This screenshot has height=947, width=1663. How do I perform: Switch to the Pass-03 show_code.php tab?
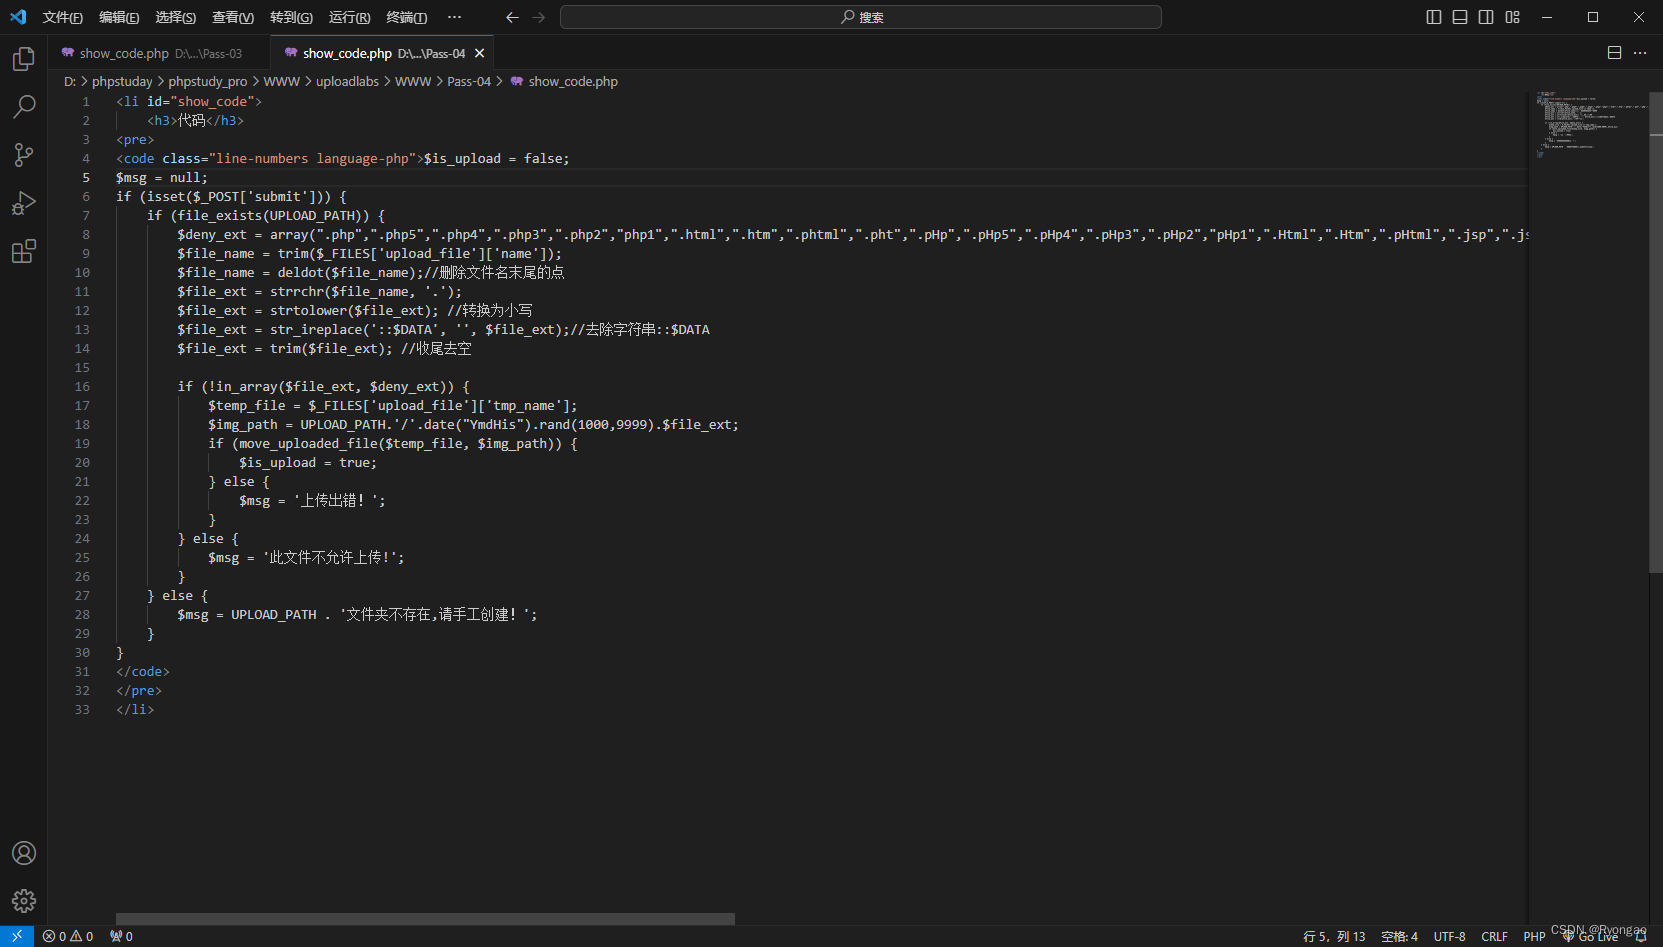coord(159,53)
